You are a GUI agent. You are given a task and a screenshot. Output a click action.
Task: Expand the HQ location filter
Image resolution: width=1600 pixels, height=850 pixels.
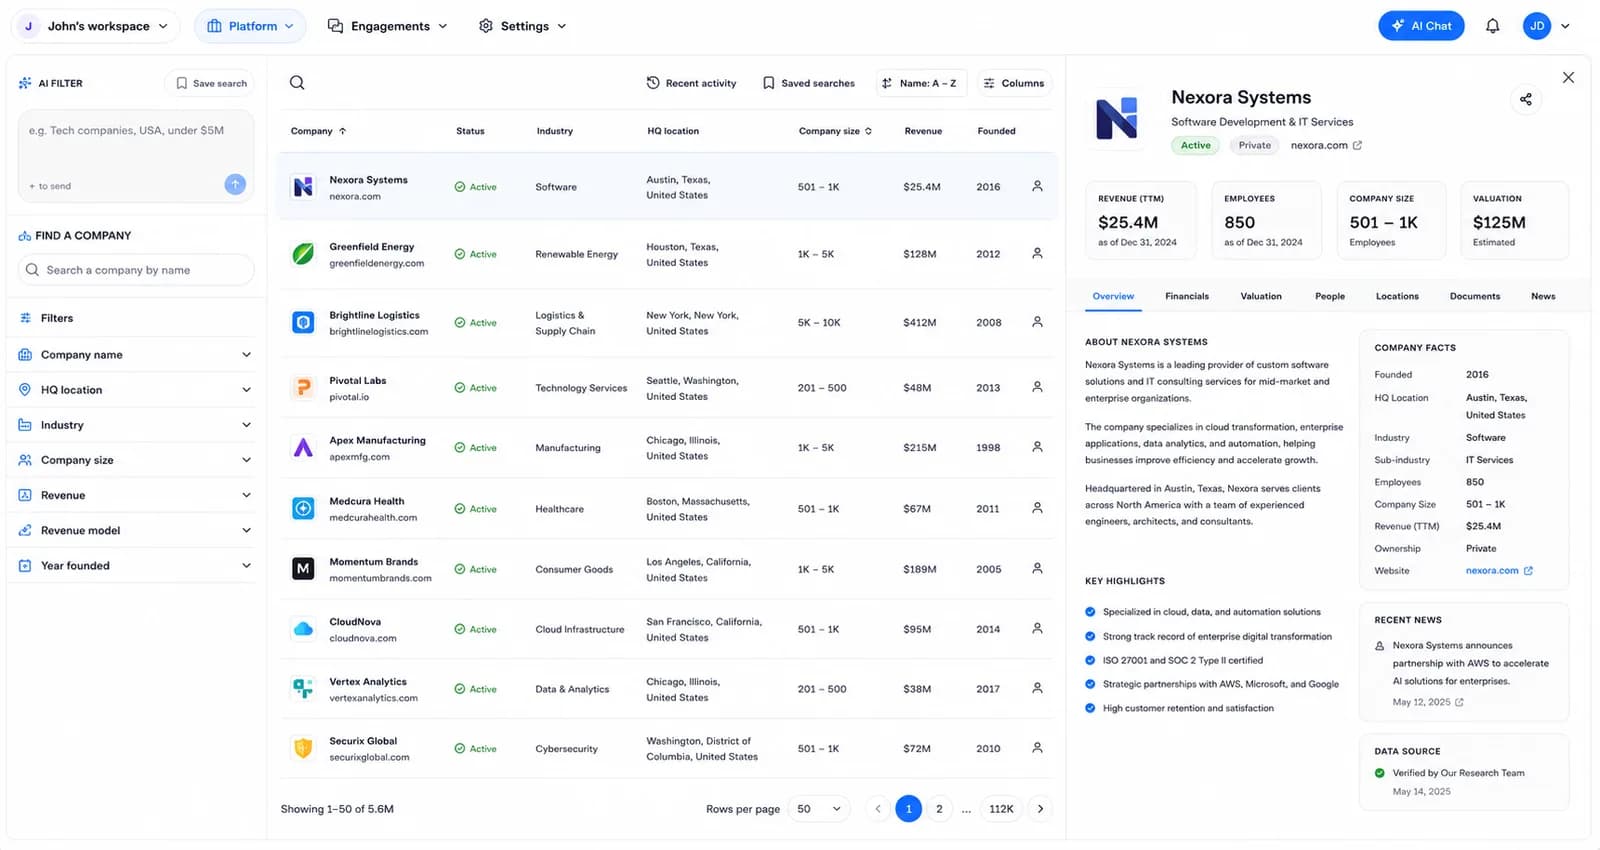click(135, 390)
